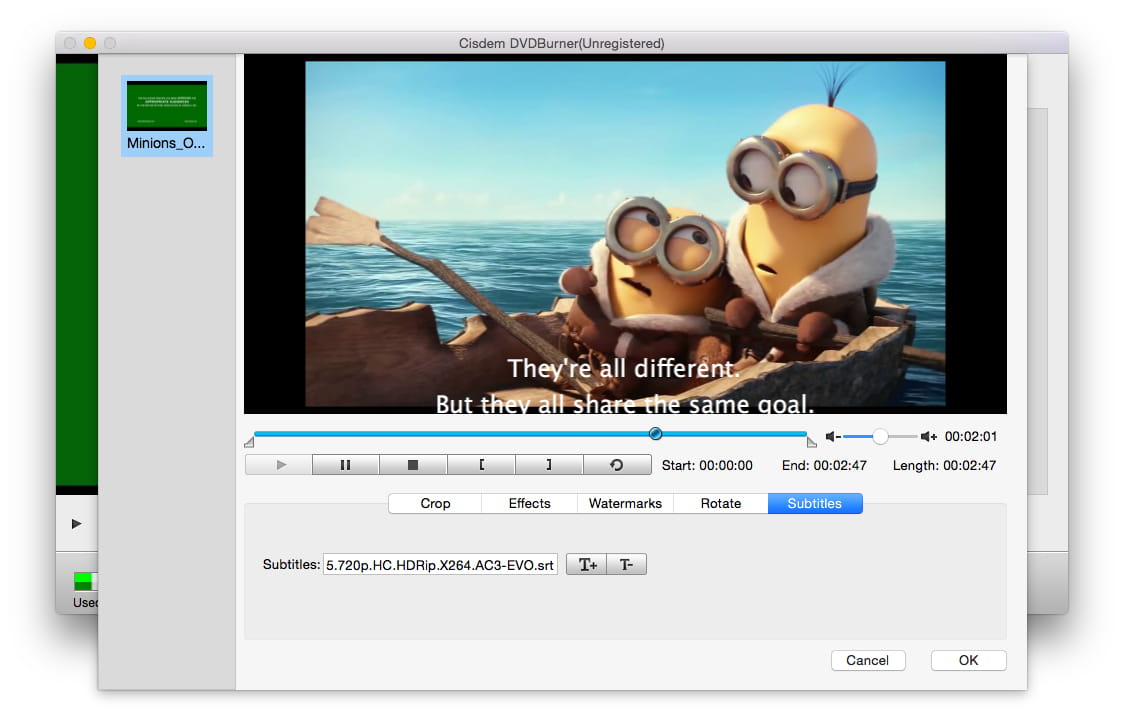
Task: Click the volume down speaker icon
Action: click(832, 436)
